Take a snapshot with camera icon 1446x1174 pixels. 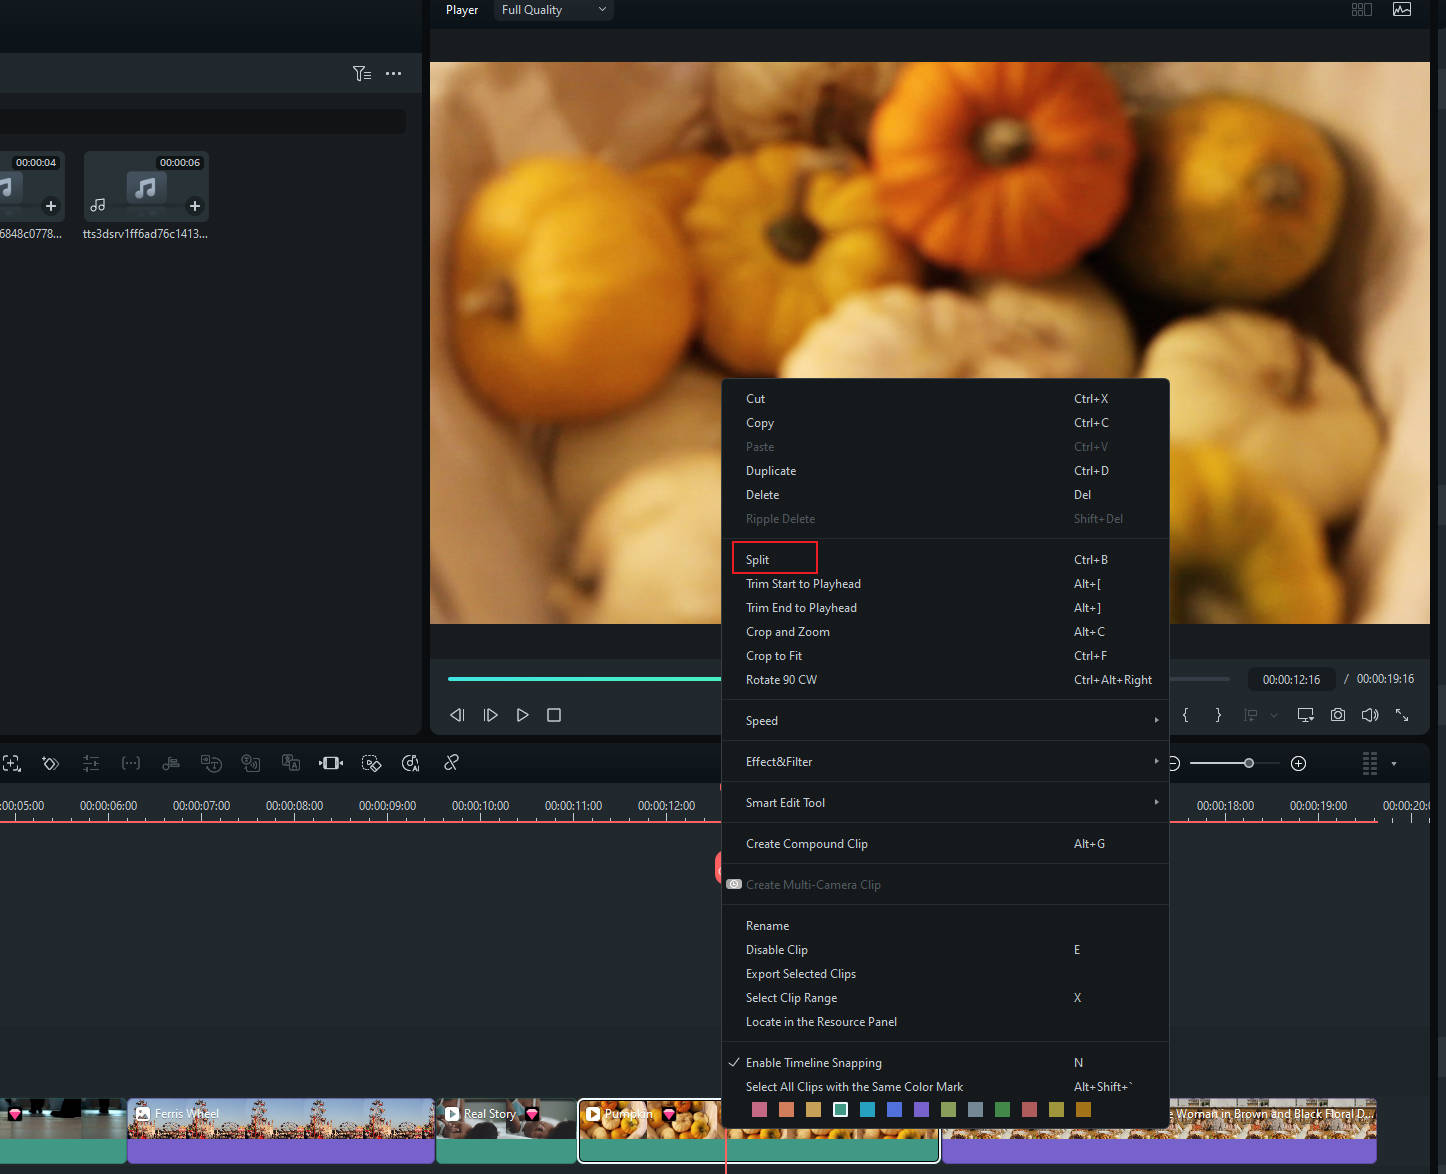1338,715
